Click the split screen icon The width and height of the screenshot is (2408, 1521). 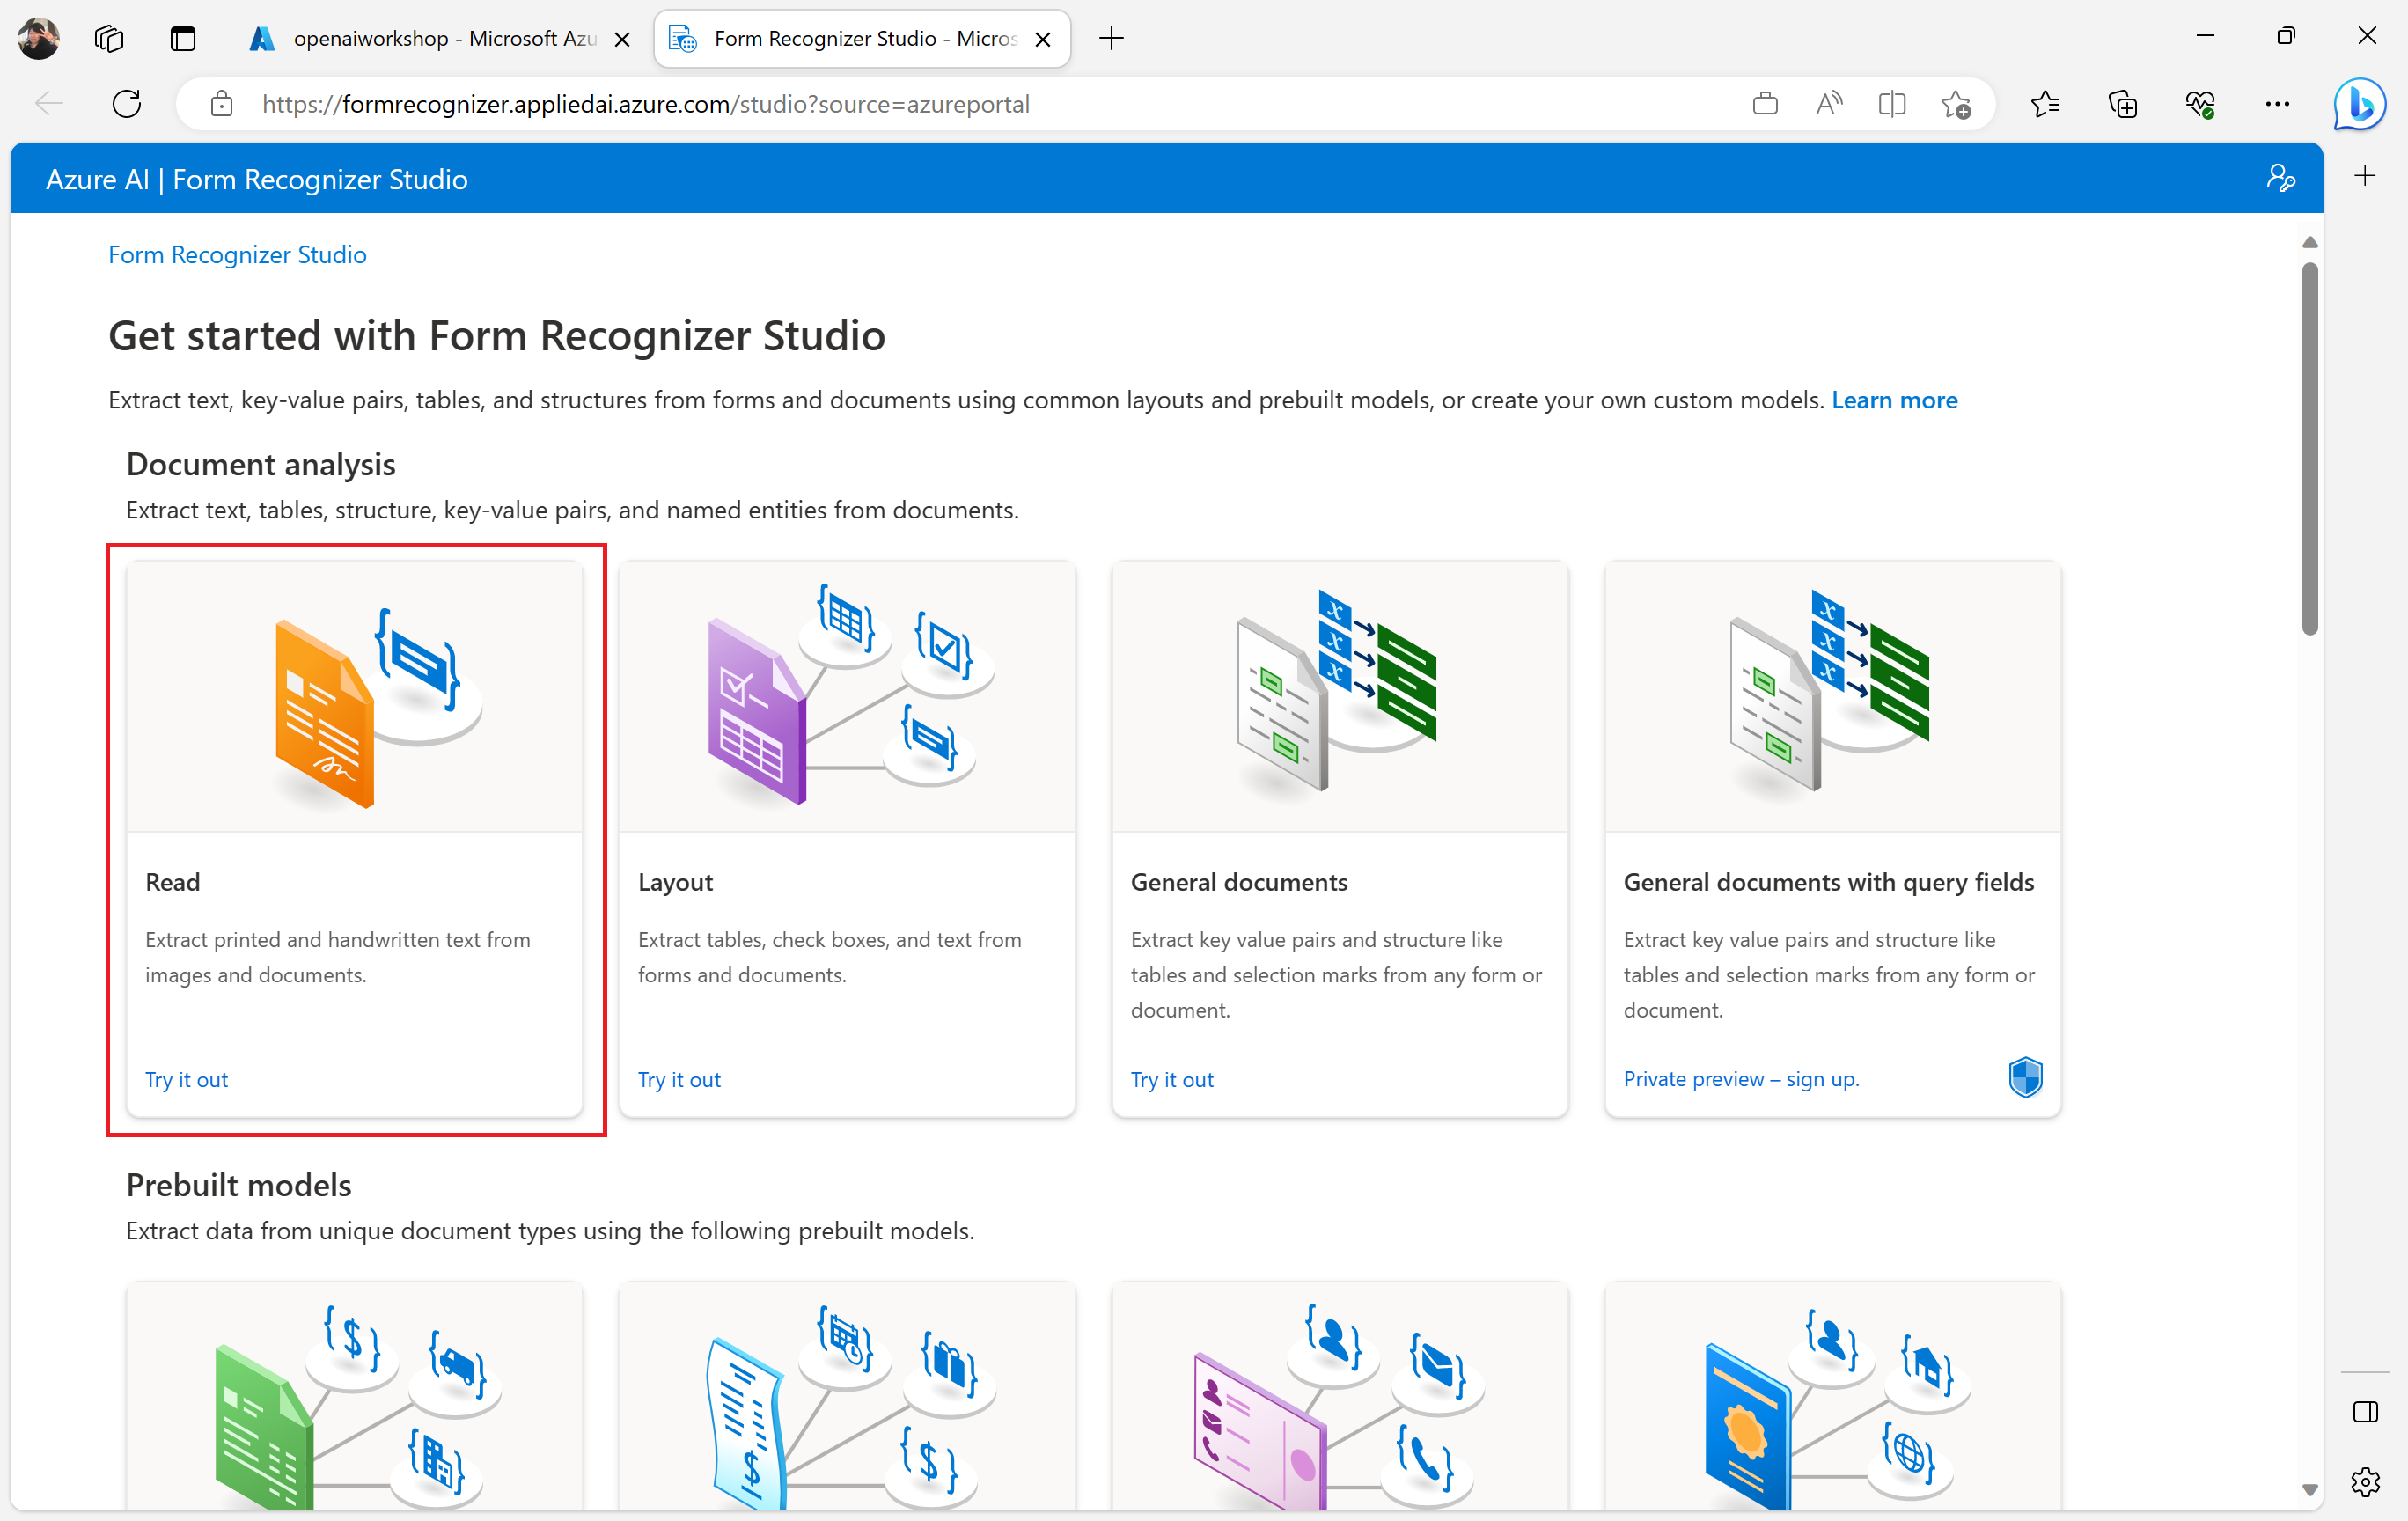(1892, 104)
